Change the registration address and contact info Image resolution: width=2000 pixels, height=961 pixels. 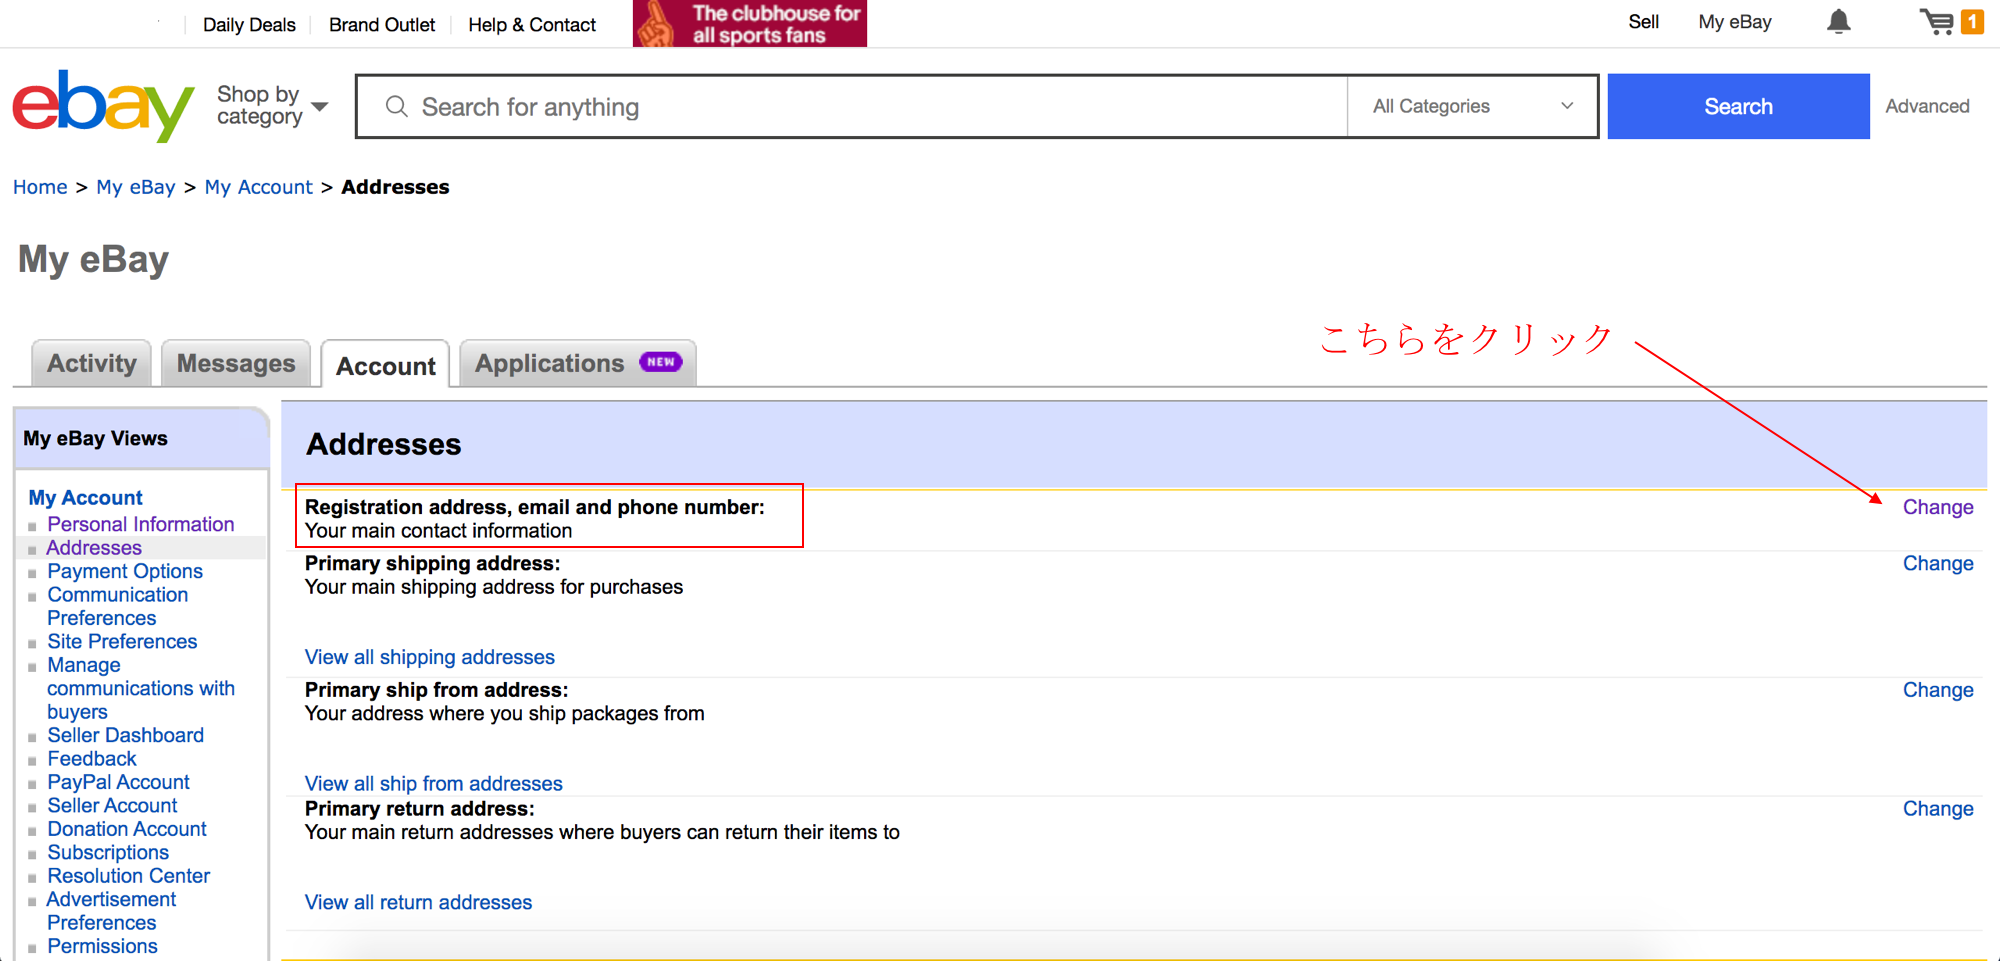pos(1938,507)
